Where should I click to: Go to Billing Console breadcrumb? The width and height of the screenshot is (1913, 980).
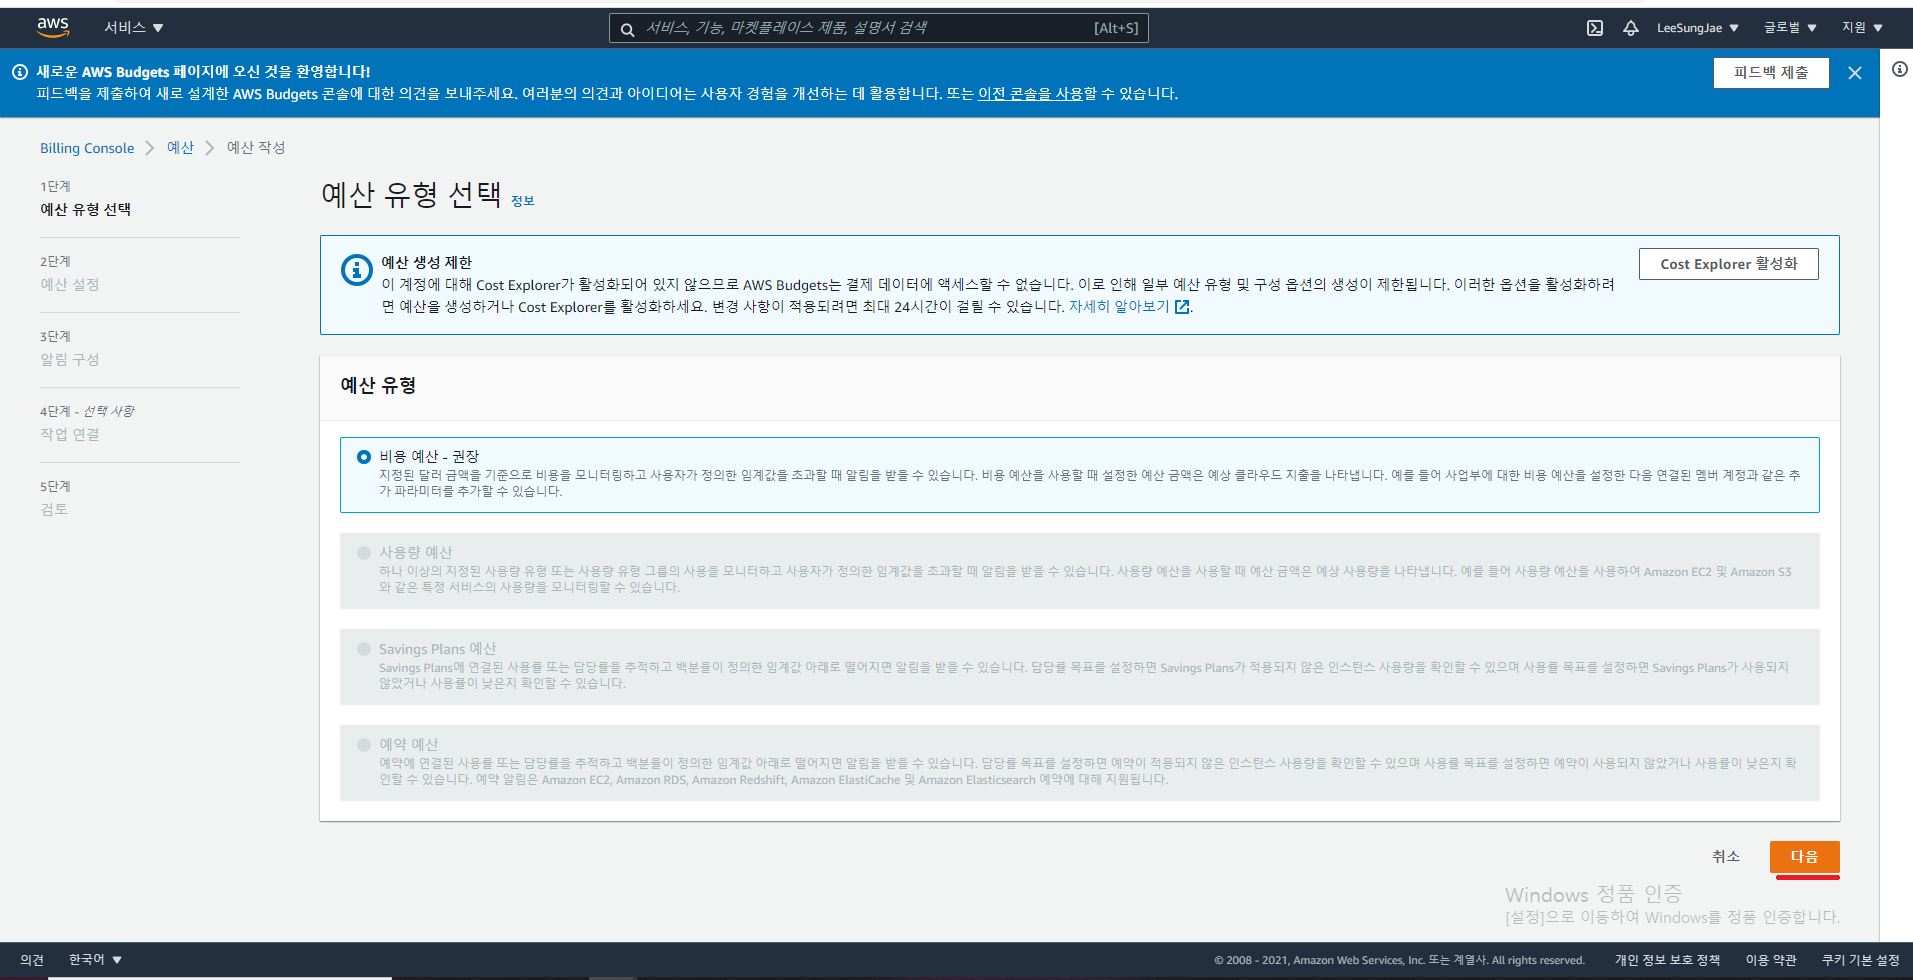87,148
